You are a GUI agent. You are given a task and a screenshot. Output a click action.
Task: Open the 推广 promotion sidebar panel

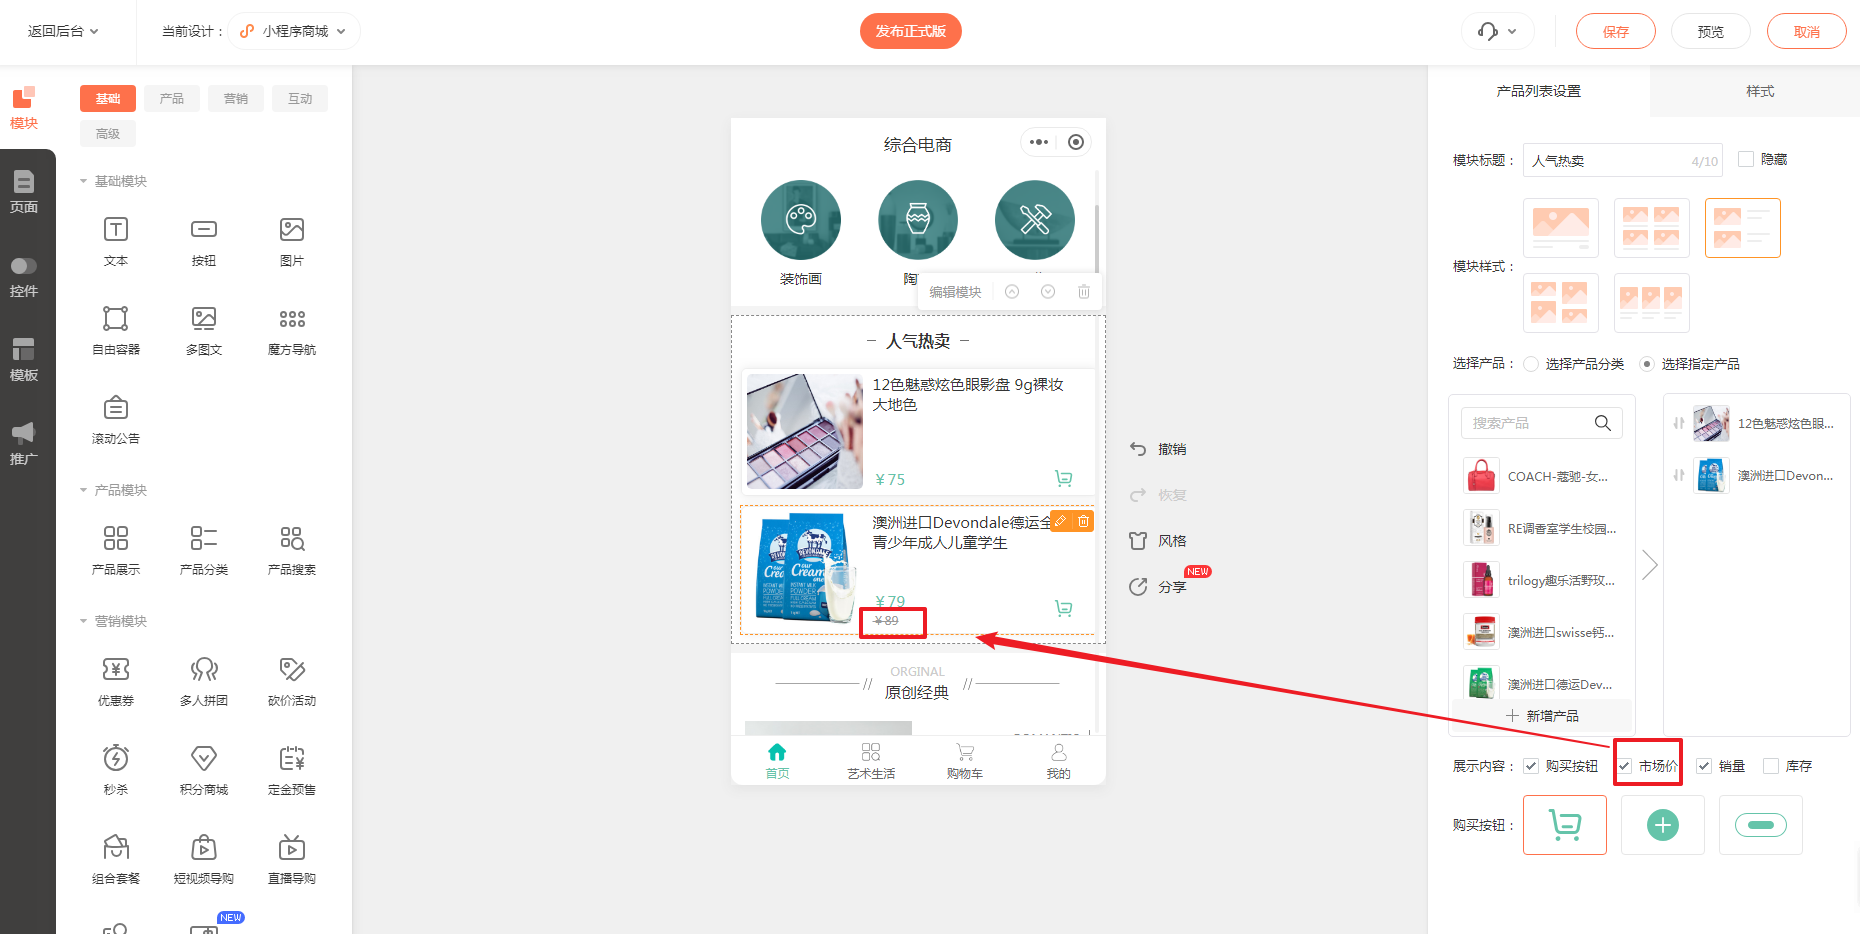click(24, 444)
